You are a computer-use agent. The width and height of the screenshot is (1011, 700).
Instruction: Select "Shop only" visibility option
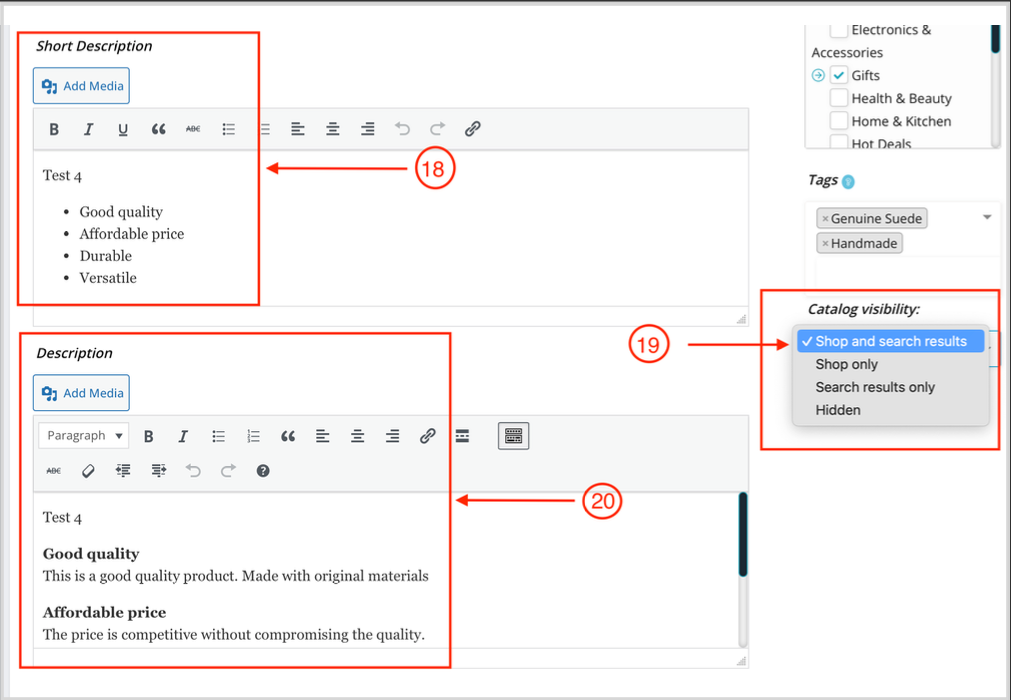pos(846,364)
